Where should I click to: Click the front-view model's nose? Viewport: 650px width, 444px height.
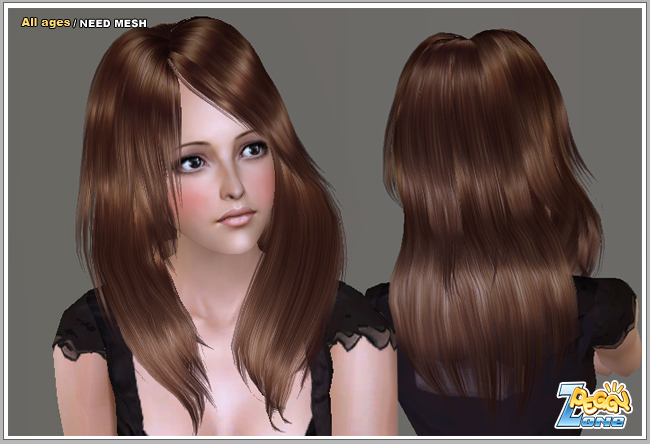[x=230, y=185]
